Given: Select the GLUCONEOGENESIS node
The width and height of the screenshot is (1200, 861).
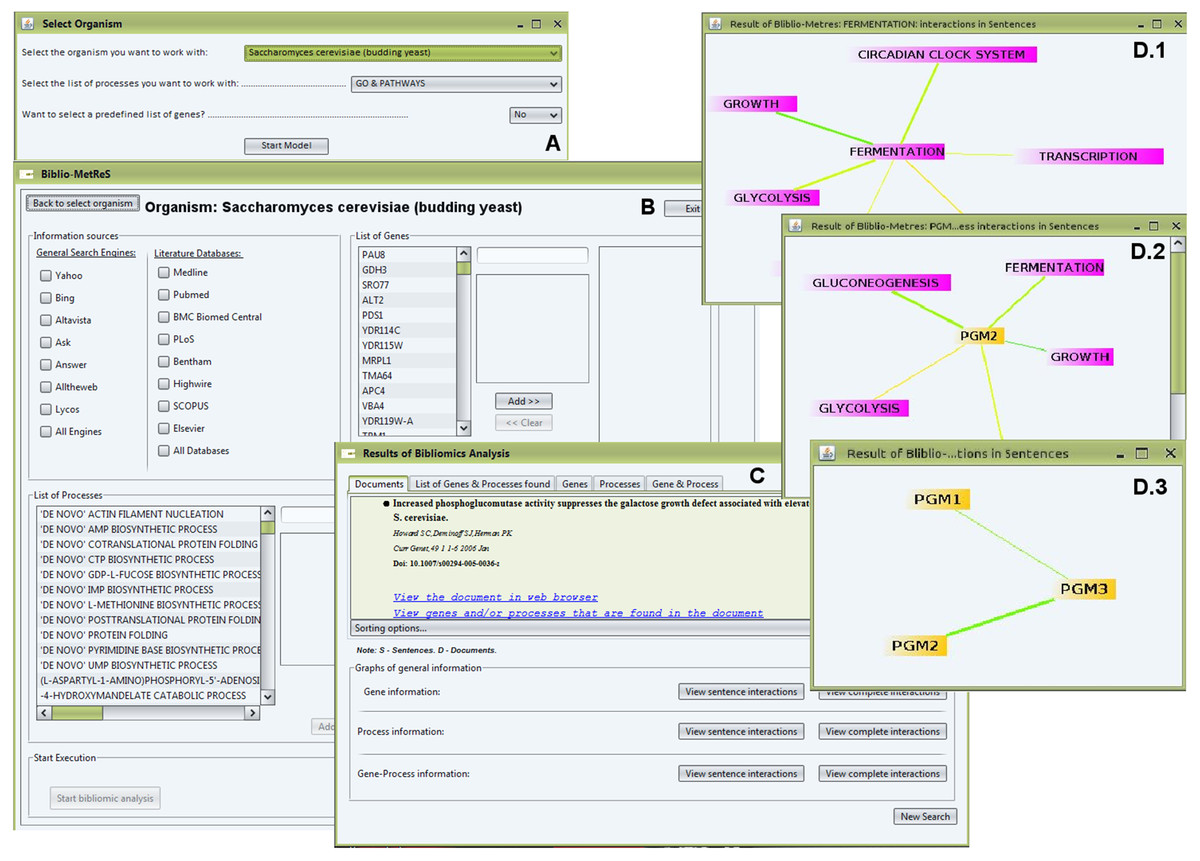Looking at the screenshot, I should click(x=876, y=283).
